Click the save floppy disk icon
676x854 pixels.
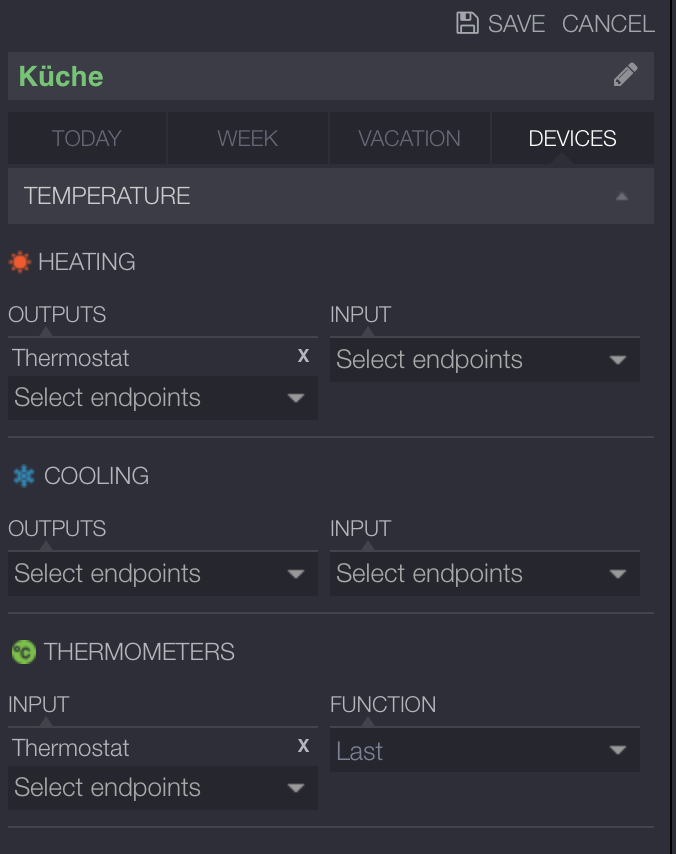[x=467, y=23]
